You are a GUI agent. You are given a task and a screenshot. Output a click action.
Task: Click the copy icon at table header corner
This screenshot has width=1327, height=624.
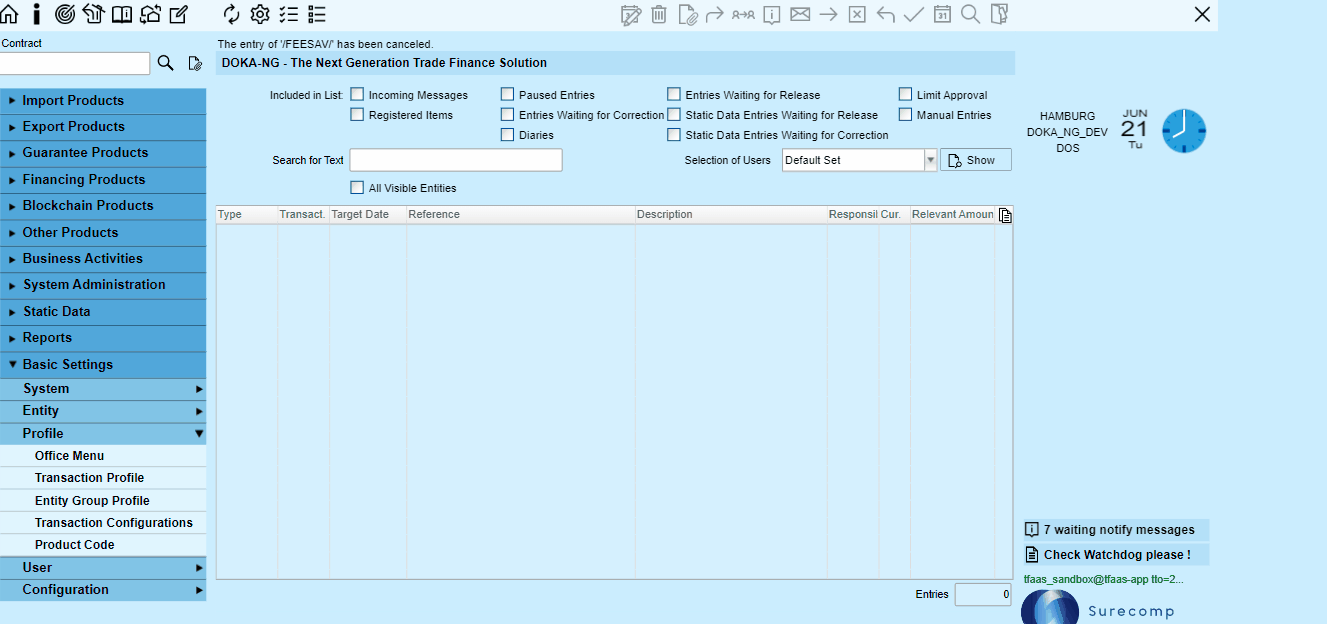click(1005, 215)
